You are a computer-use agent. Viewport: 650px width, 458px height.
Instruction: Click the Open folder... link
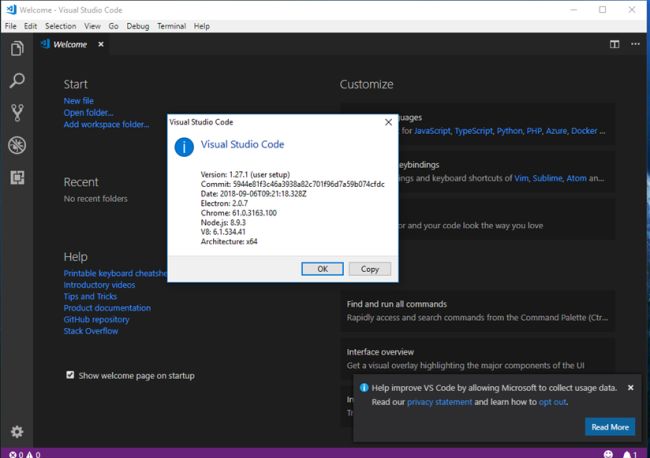click(x=88, y=113)
